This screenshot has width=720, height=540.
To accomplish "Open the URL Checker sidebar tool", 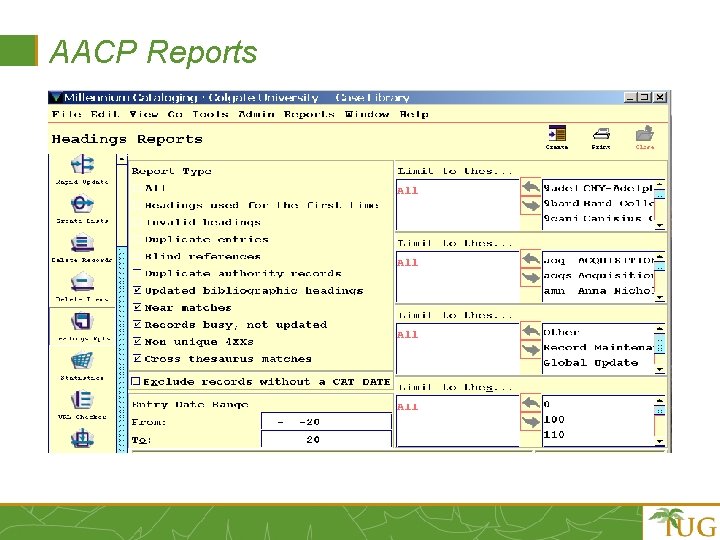I will [82, 405].
